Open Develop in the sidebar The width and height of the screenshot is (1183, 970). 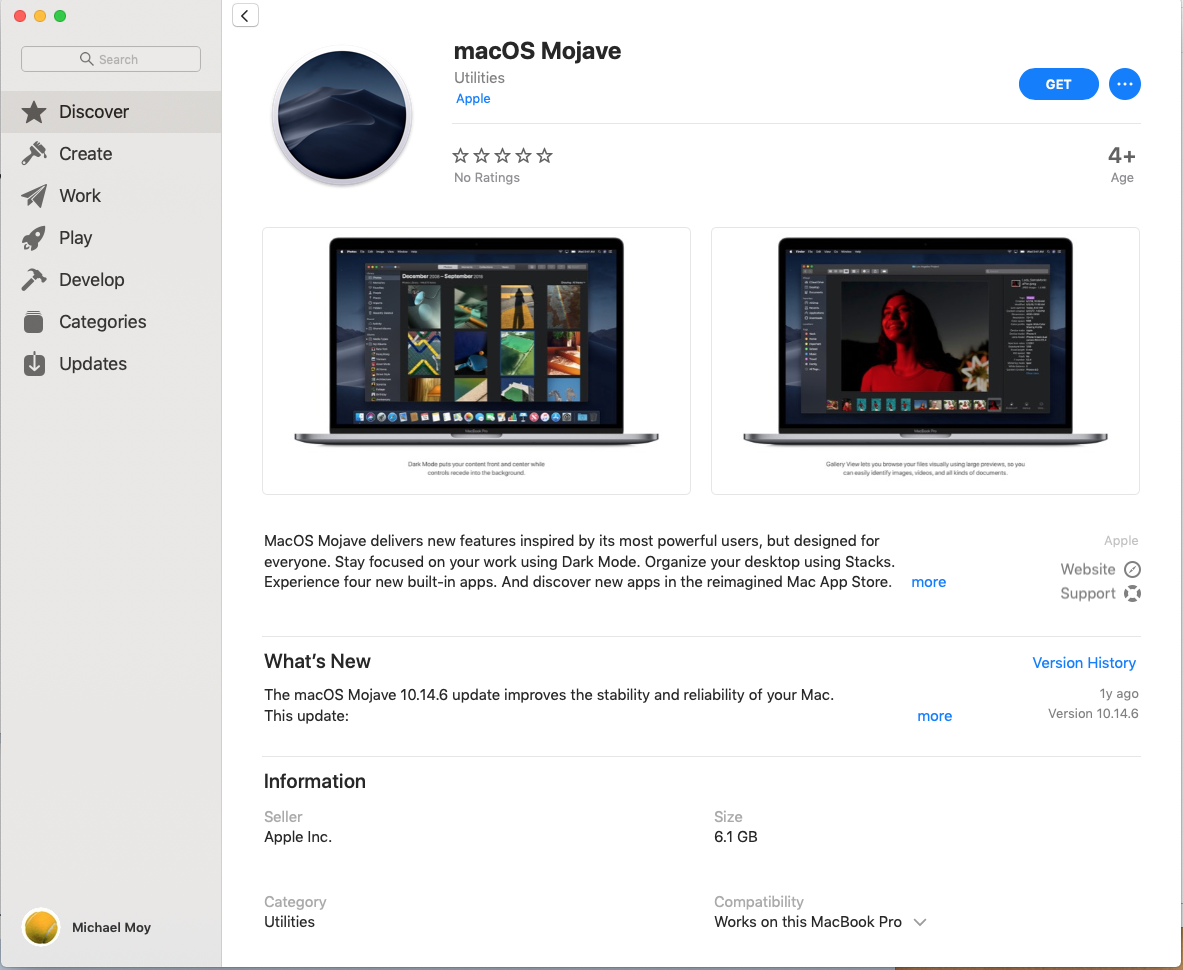point(111,280)
